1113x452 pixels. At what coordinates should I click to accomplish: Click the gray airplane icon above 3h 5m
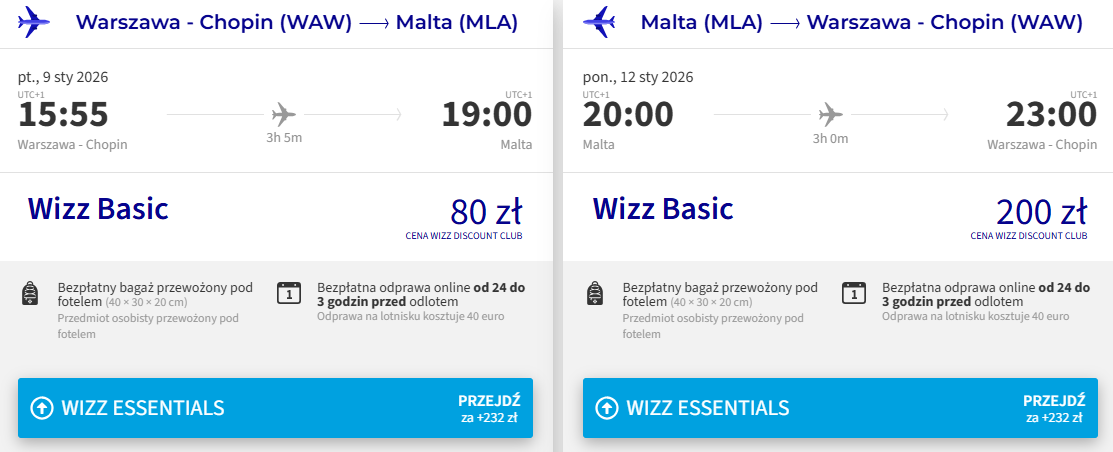[284, 112]
